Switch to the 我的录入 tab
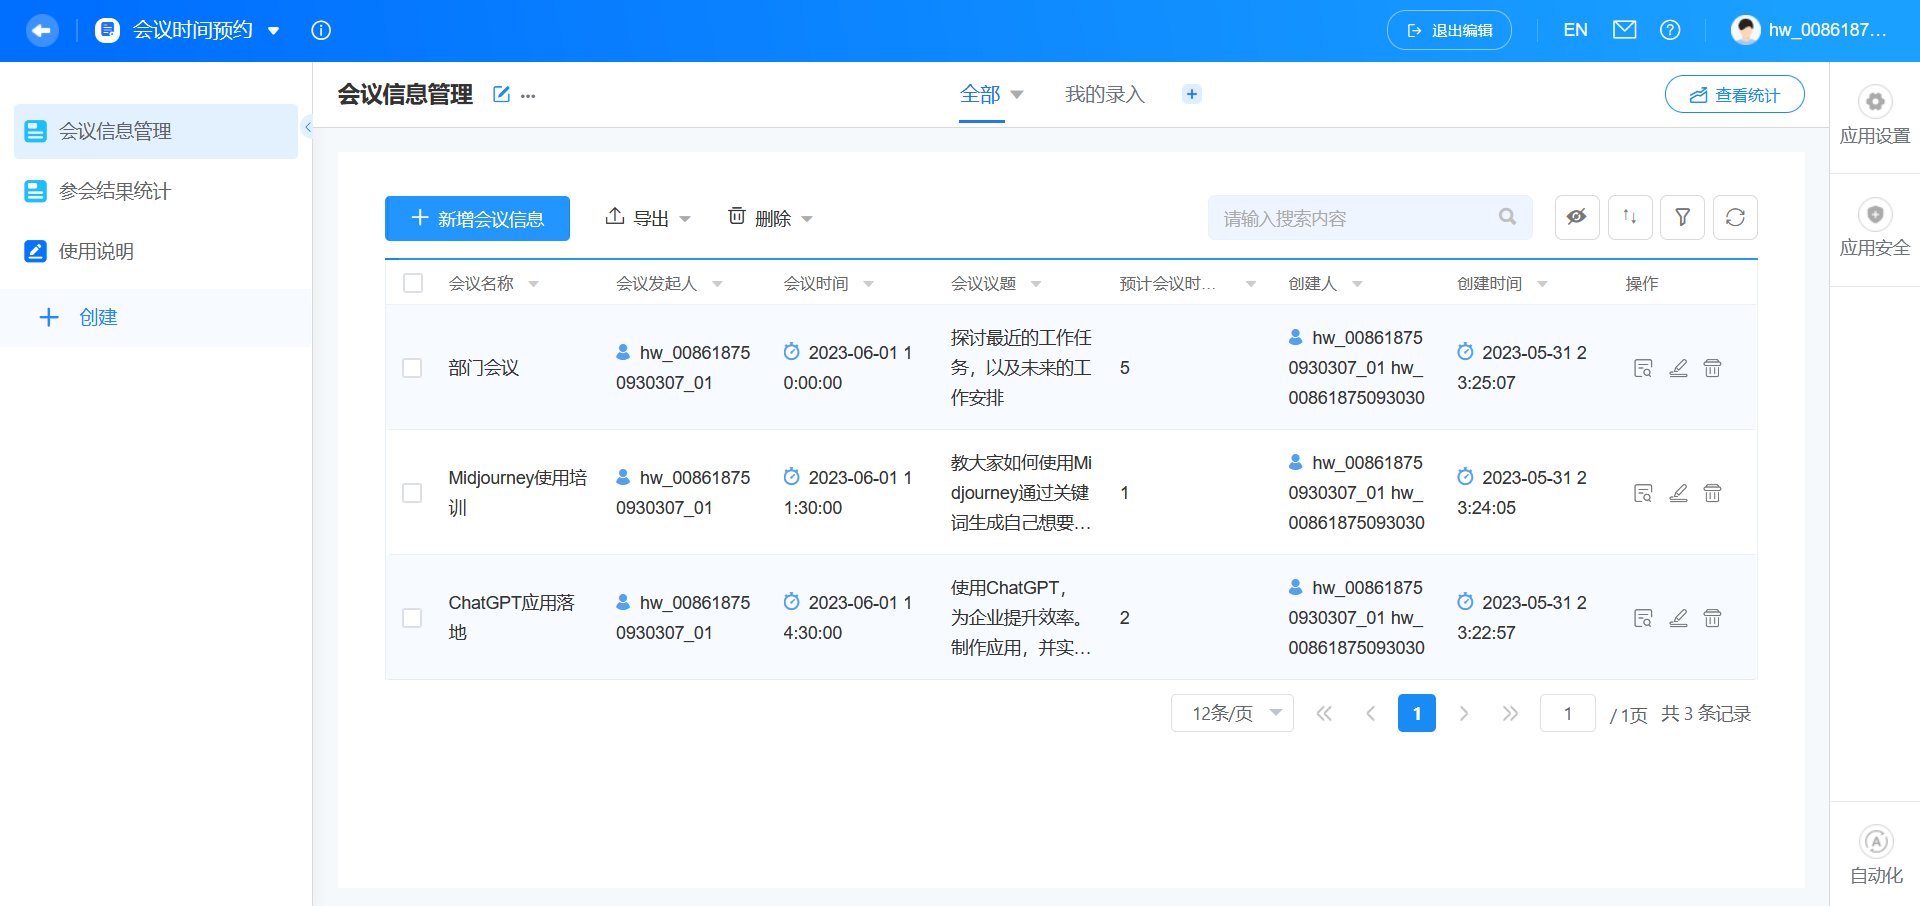 pos(1104,93)
